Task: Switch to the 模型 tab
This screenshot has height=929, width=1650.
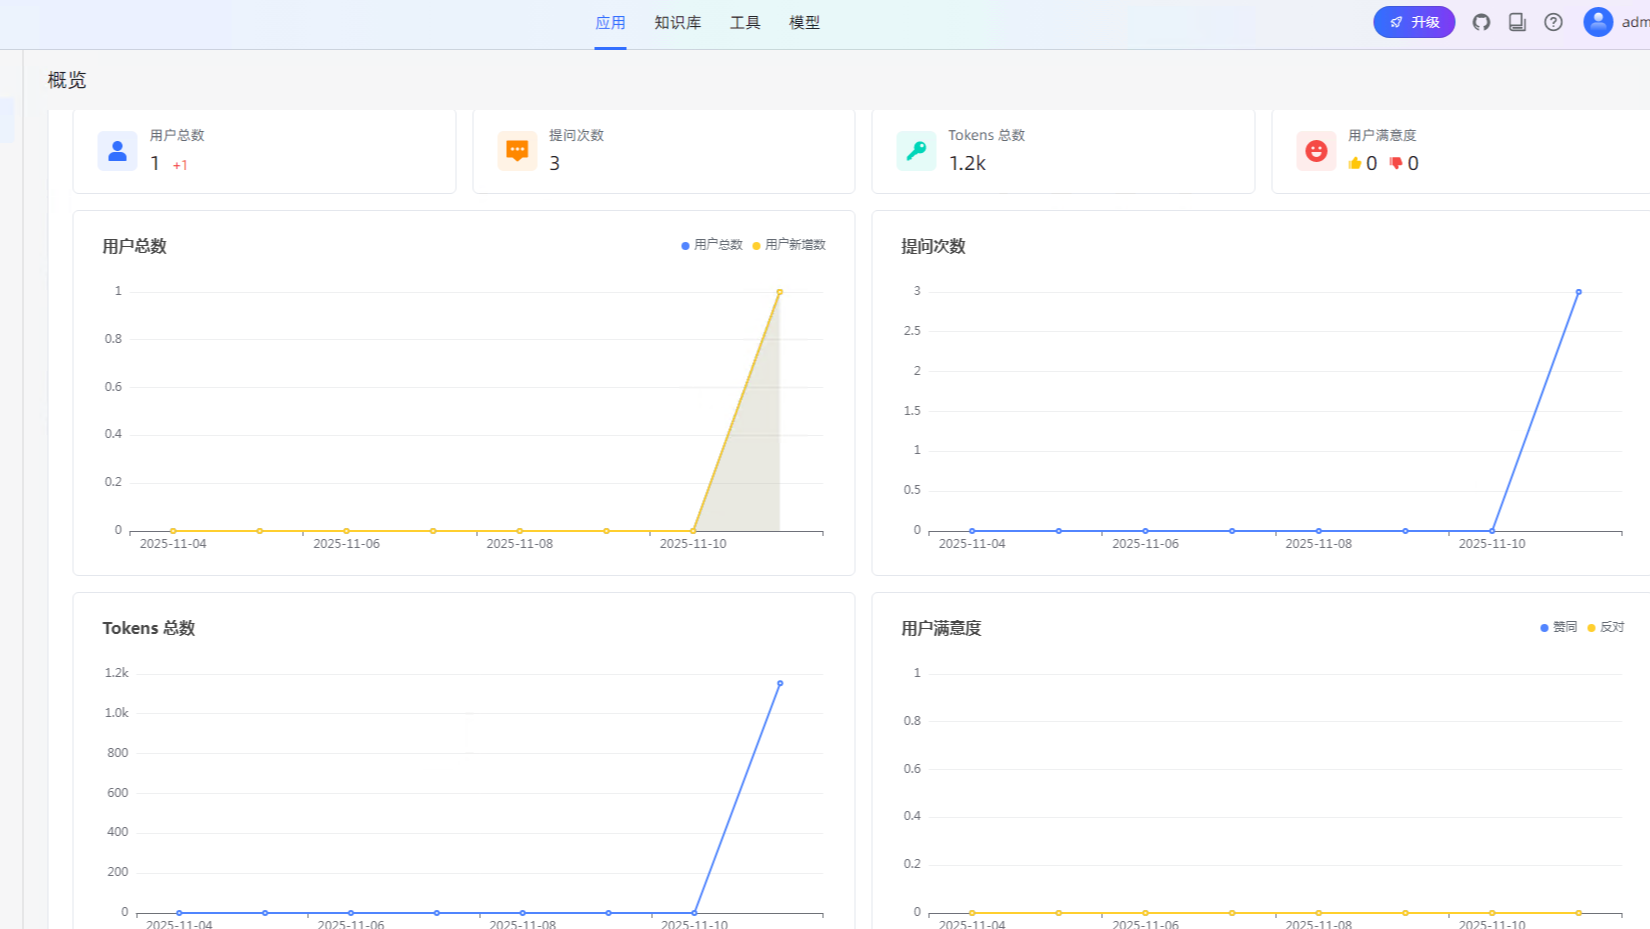Action: (804, 22)
